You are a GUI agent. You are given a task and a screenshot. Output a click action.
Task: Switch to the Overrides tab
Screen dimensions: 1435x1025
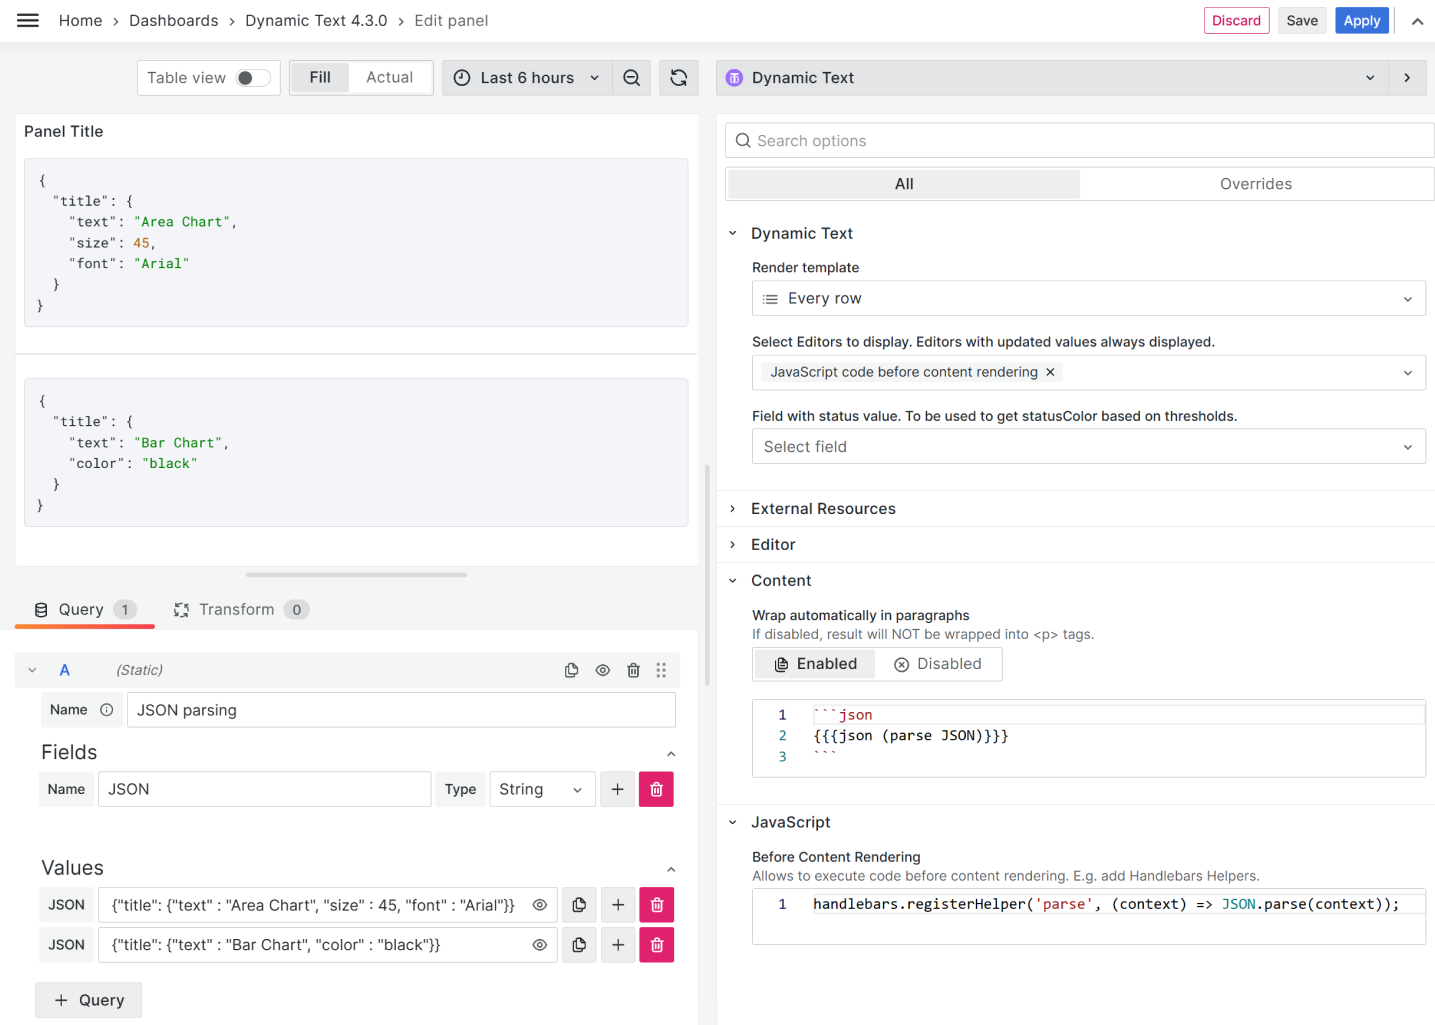(x=1255, y=184)
